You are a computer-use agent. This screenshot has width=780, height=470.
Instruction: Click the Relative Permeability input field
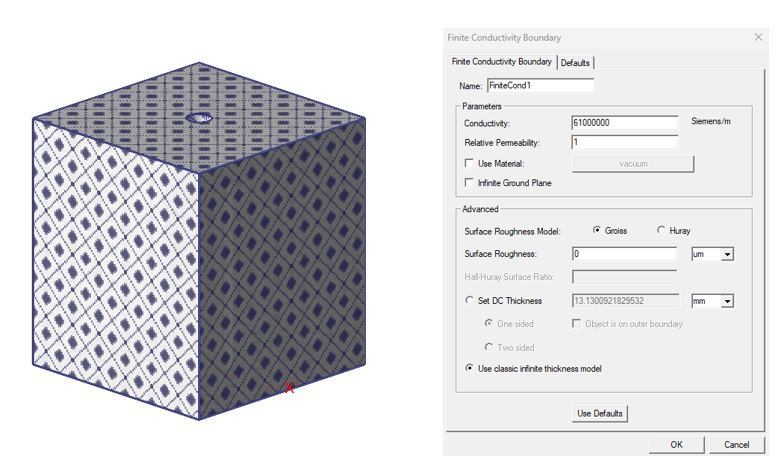(624, 142)
